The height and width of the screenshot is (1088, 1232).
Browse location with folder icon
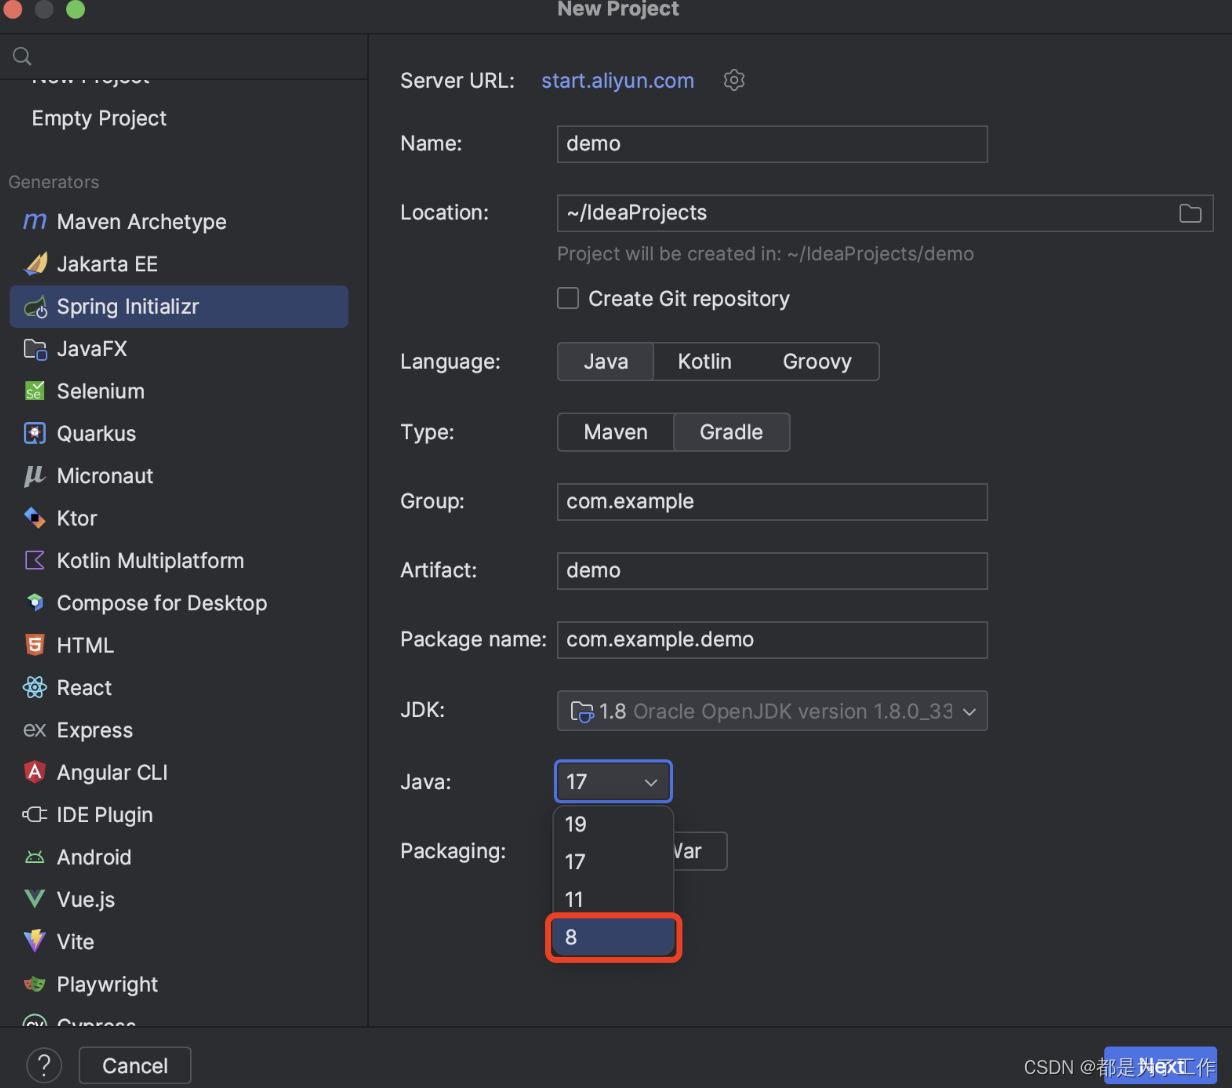1190,213
